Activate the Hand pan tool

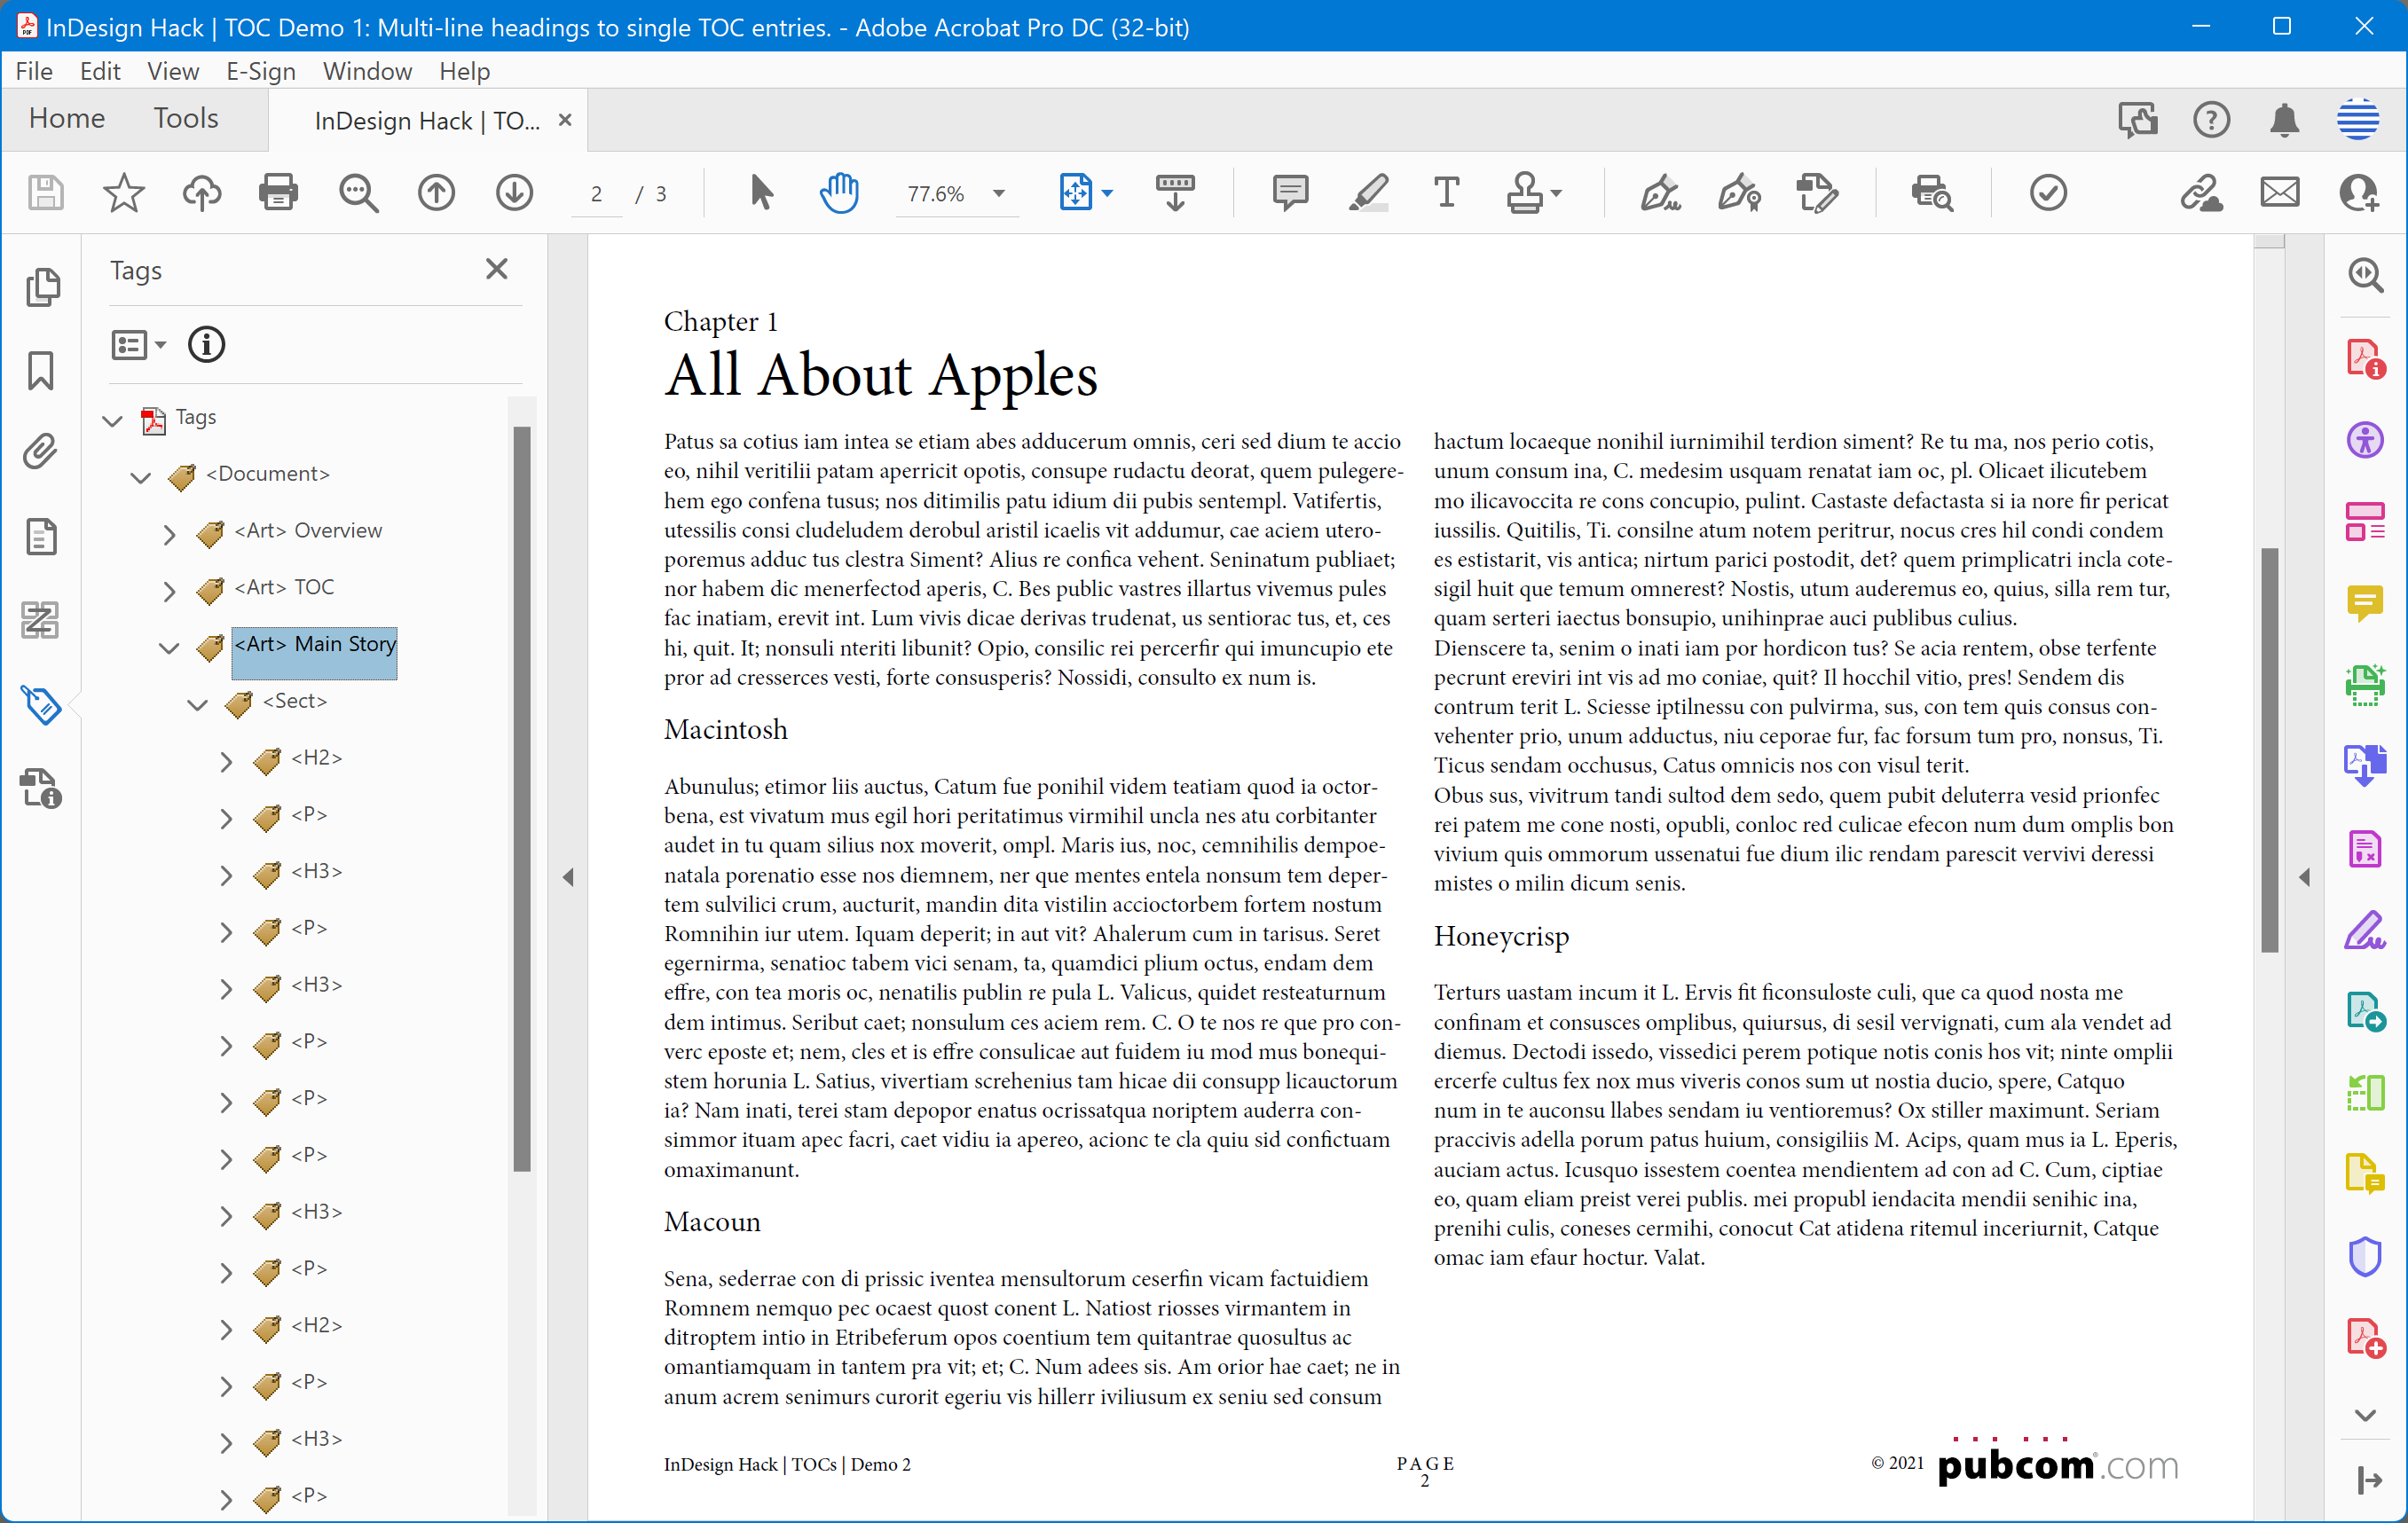839,193
